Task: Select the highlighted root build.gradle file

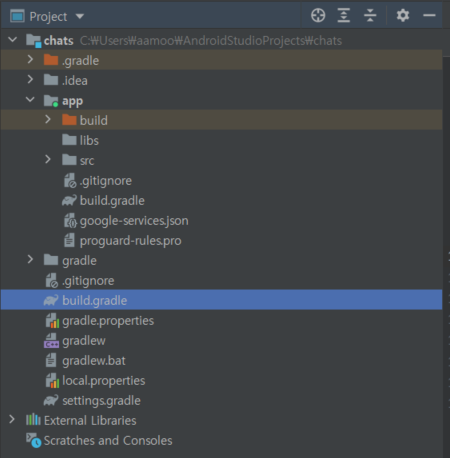Action: [x=221, y=300]
